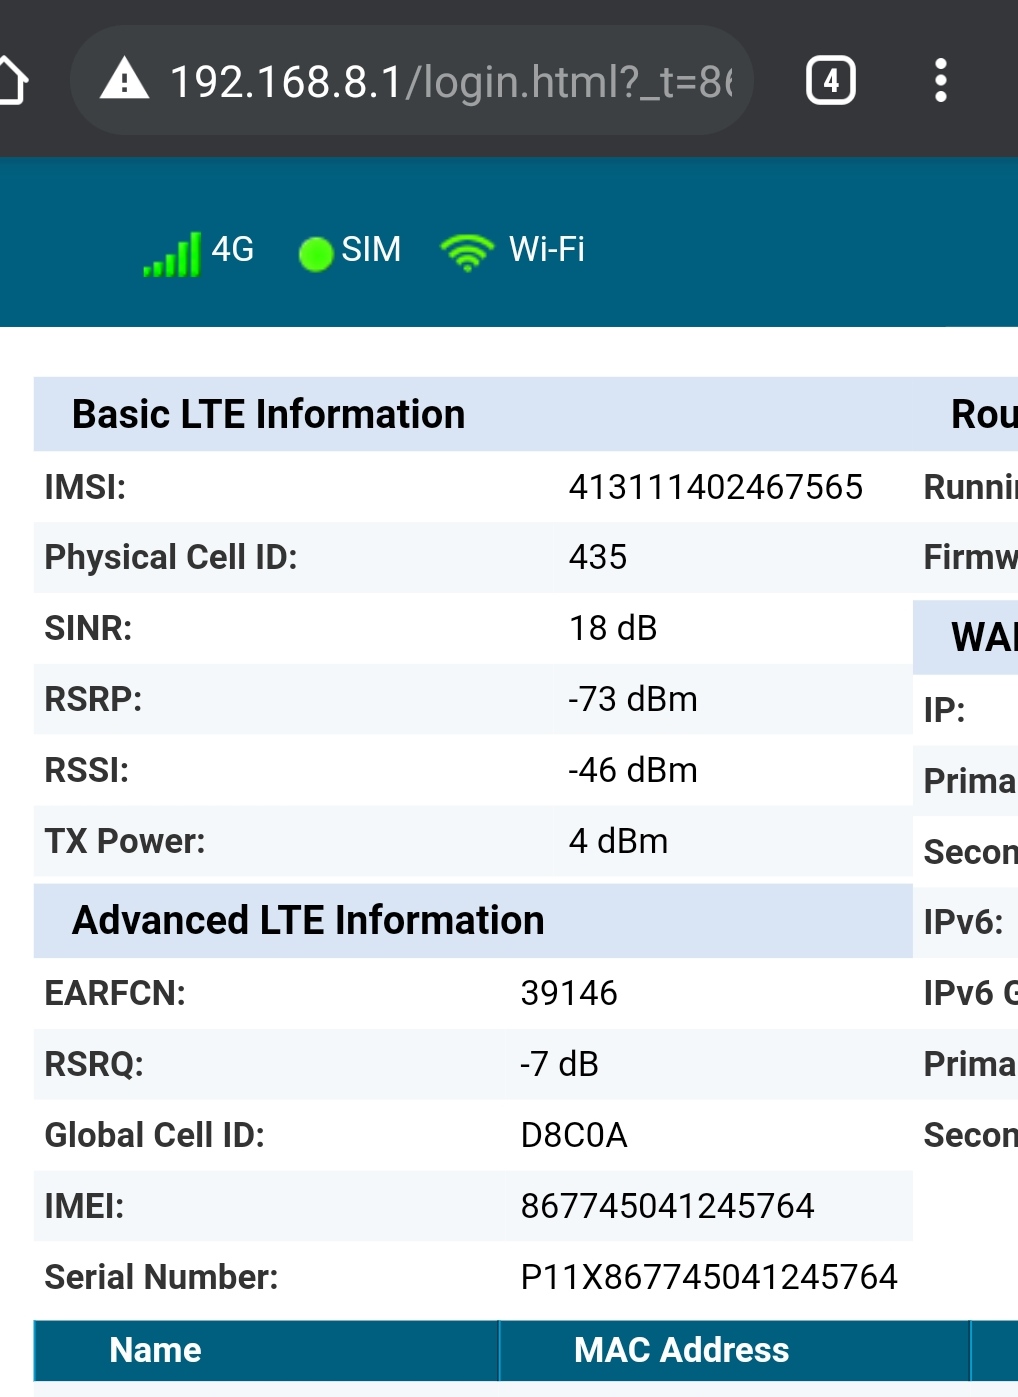Screen dimensions: 1018x1397
Task: Select RSRQ value -7 dB
Action: point(559,1064)
